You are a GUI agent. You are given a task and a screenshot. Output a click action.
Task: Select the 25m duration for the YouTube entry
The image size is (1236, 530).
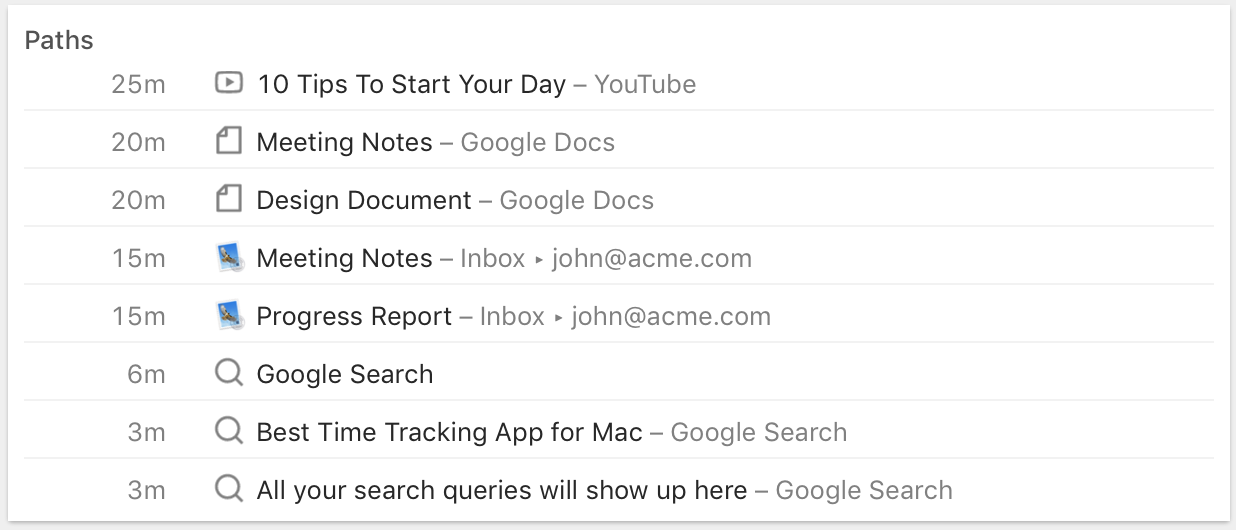pyautogui.click(x=138, y=84)
